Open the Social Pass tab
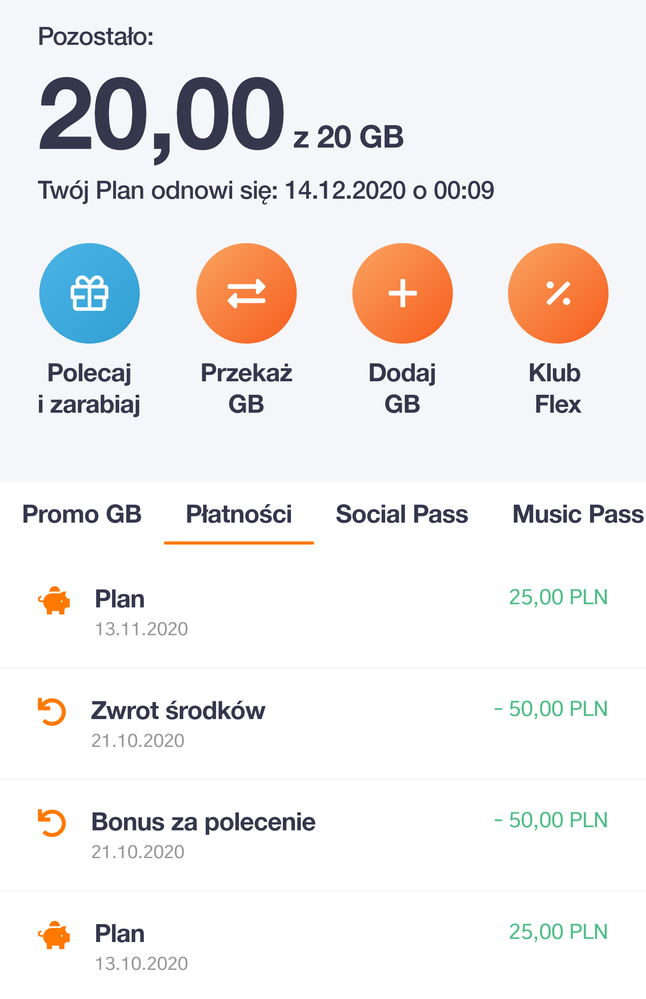Image resolution: width=646 pixels, height=999 pixels. 402,515
